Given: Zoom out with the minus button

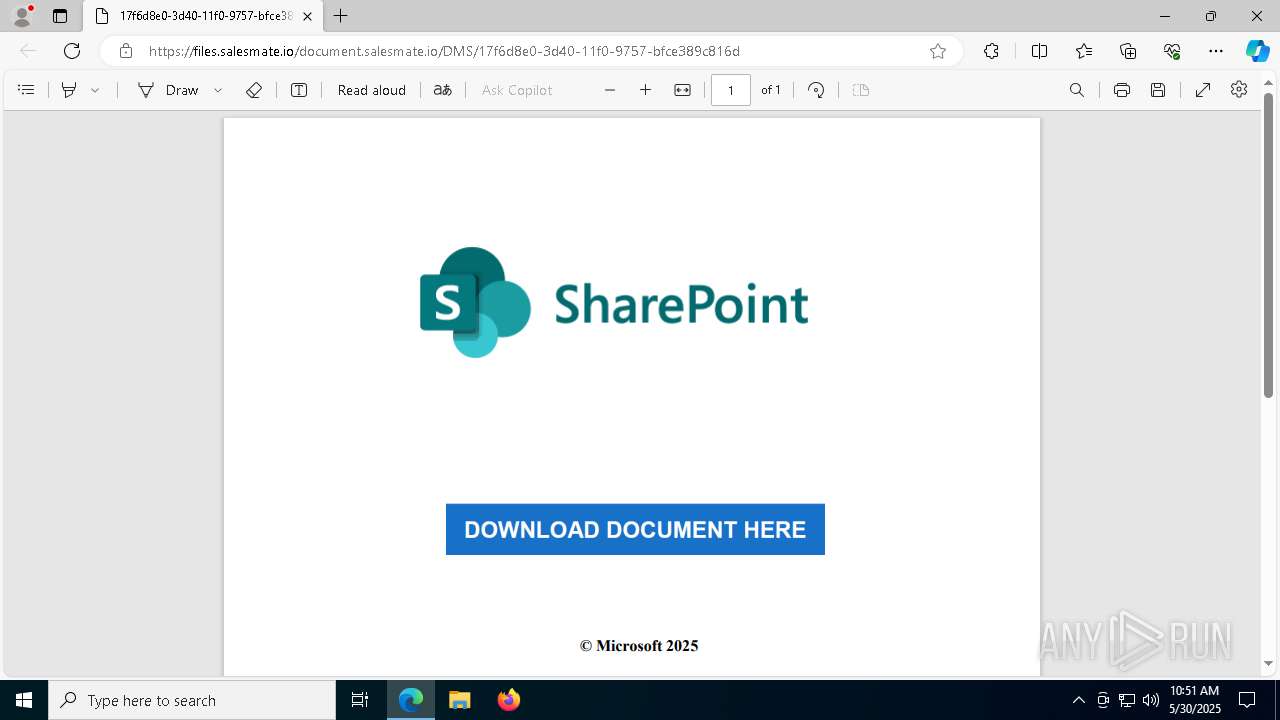Looking at the screenshot, I should [610, 90].
